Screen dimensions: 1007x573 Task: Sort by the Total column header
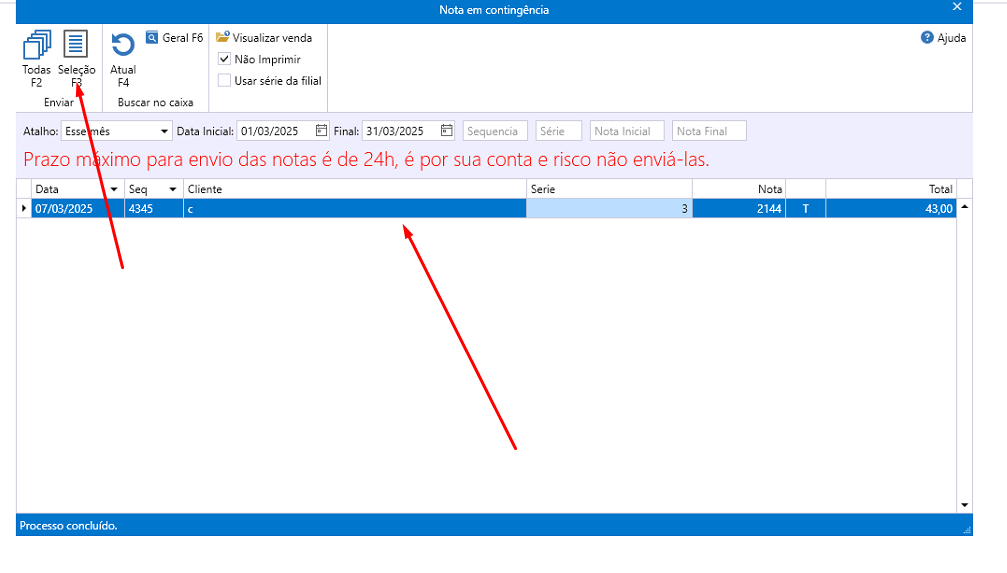889,189
